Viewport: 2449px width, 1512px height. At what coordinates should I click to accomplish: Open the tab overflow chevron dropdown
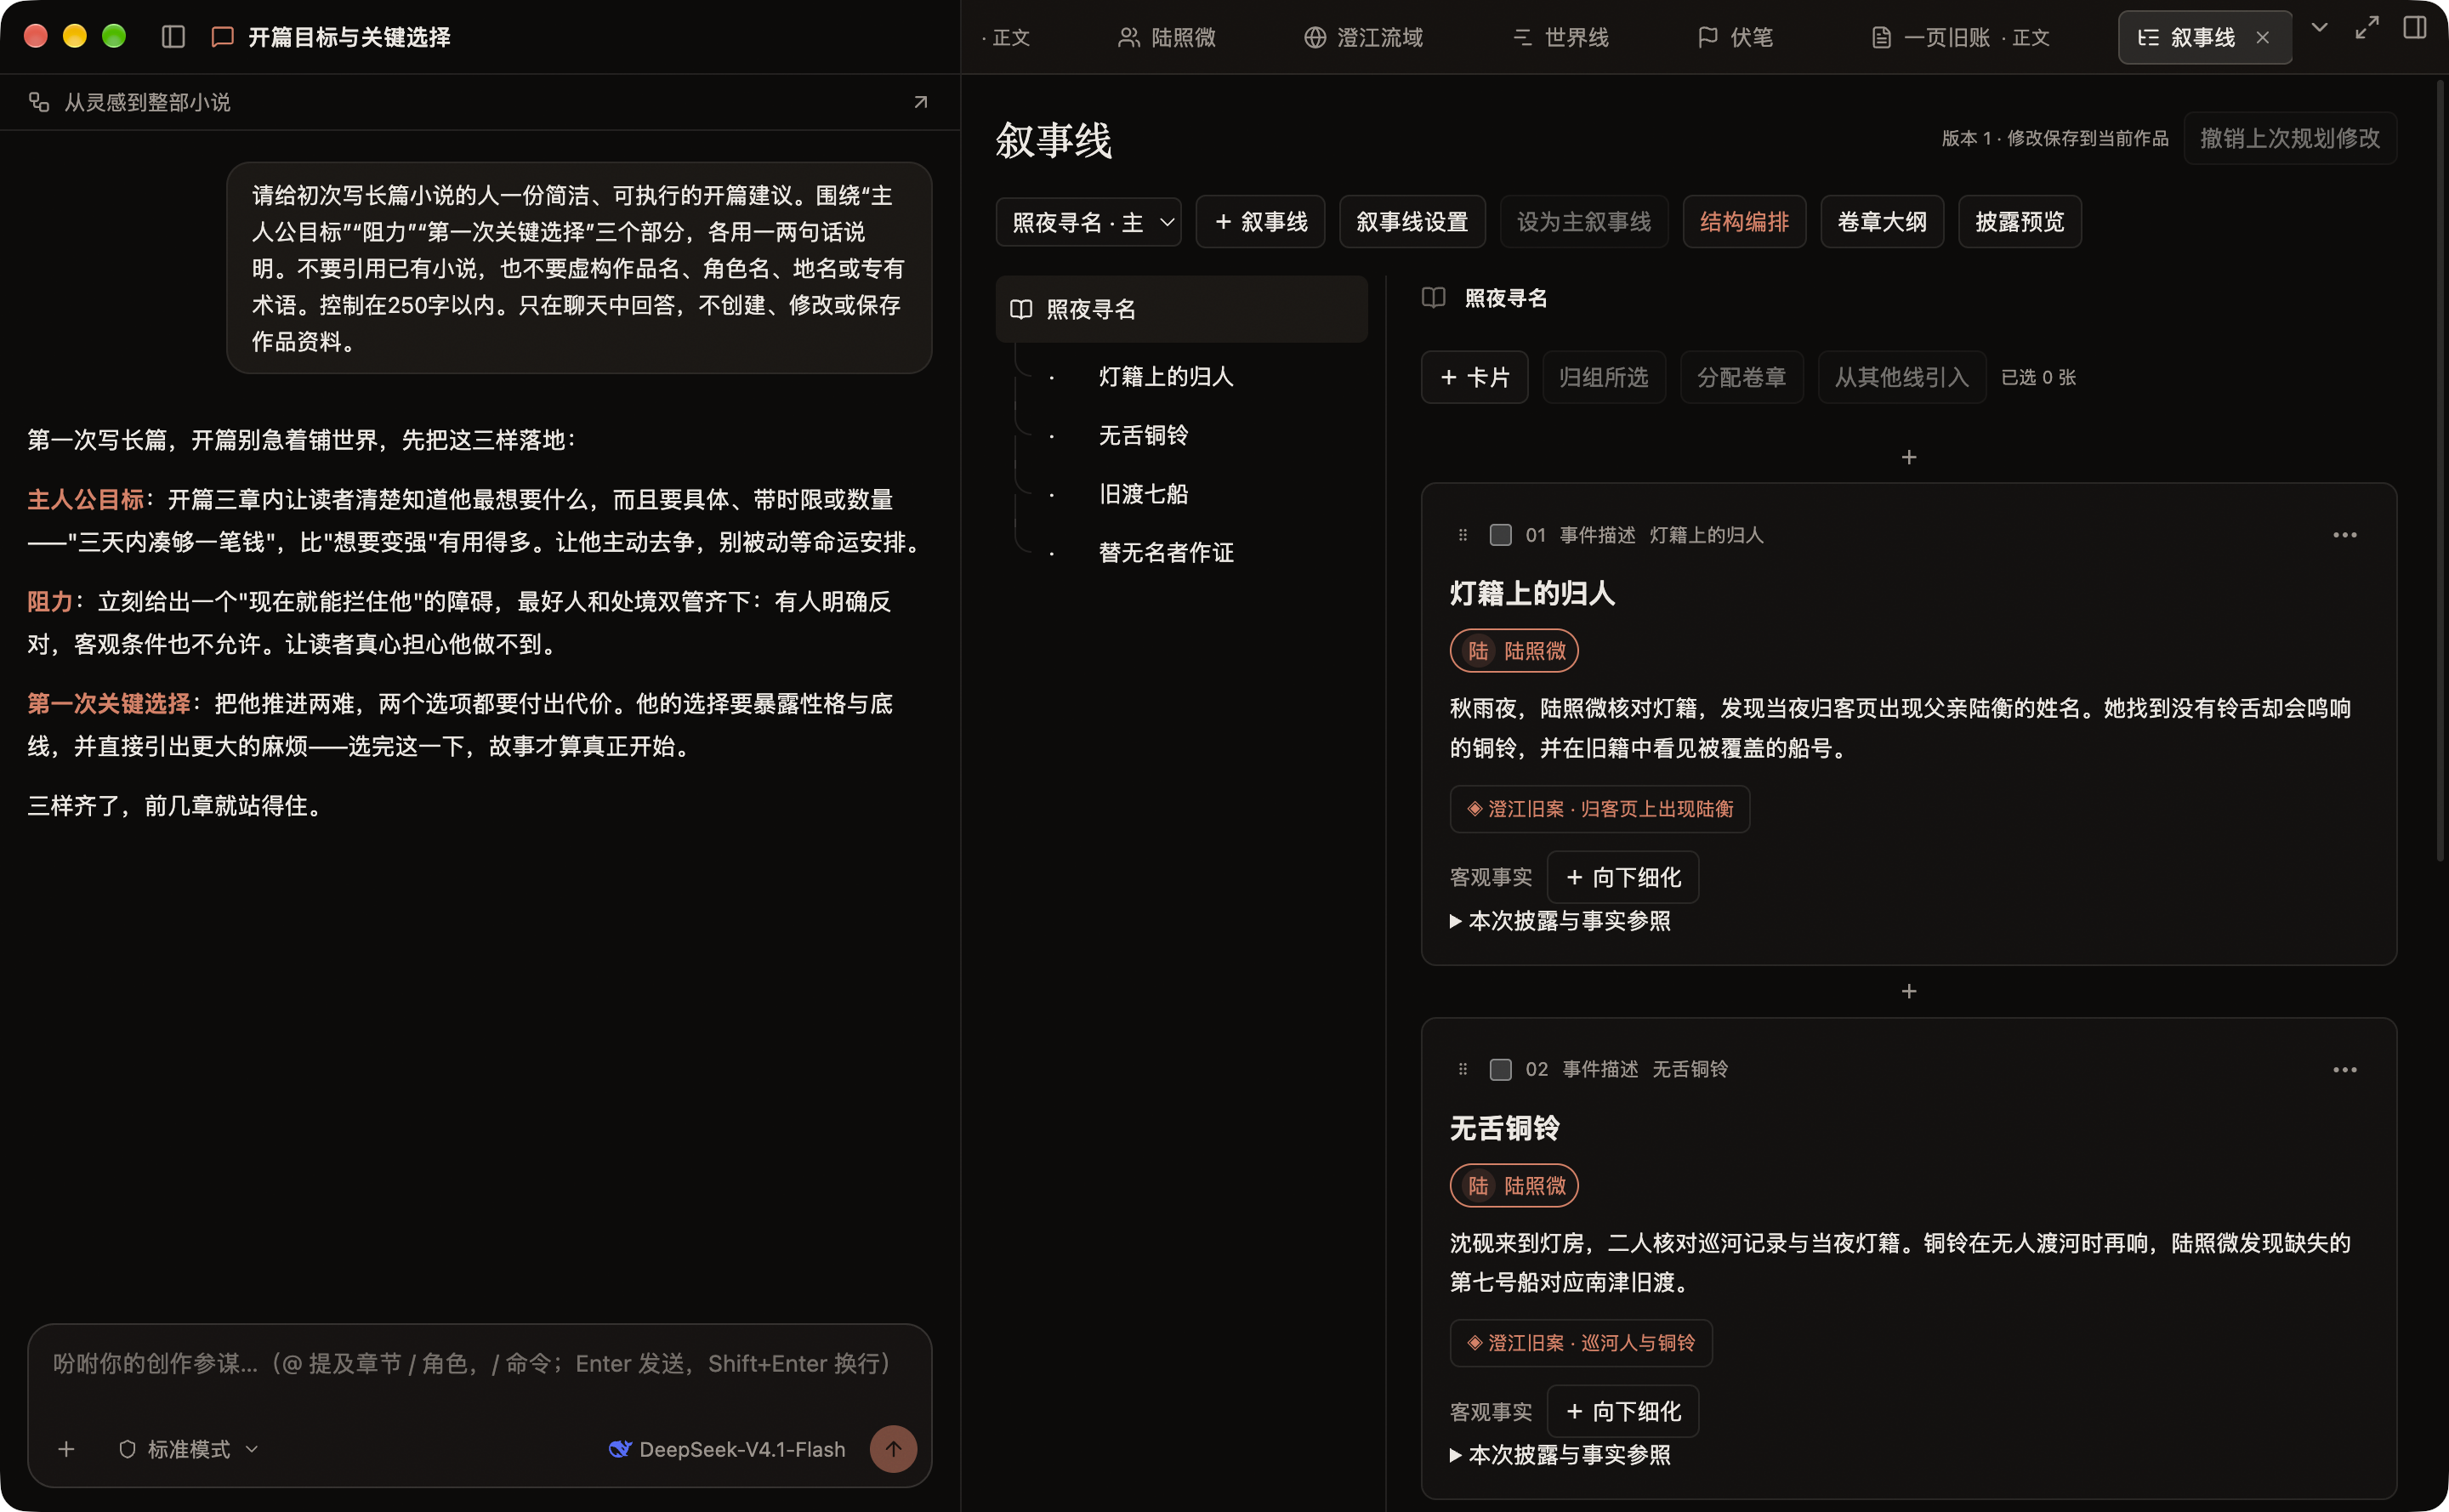coord(2319,28)
